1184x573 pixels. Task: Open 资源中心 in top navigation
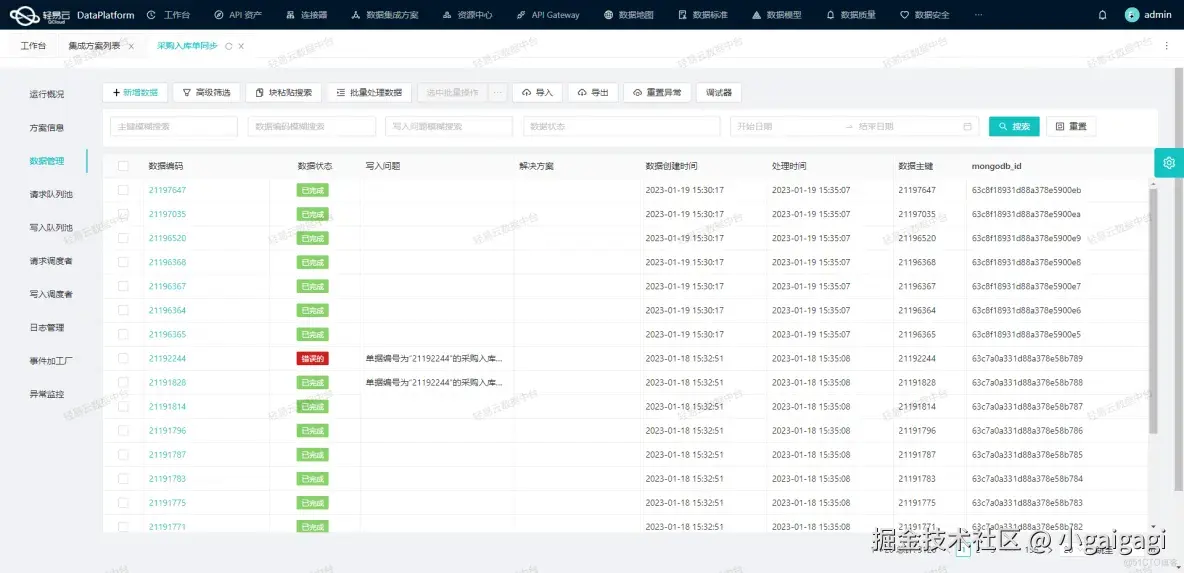[467, 15]
